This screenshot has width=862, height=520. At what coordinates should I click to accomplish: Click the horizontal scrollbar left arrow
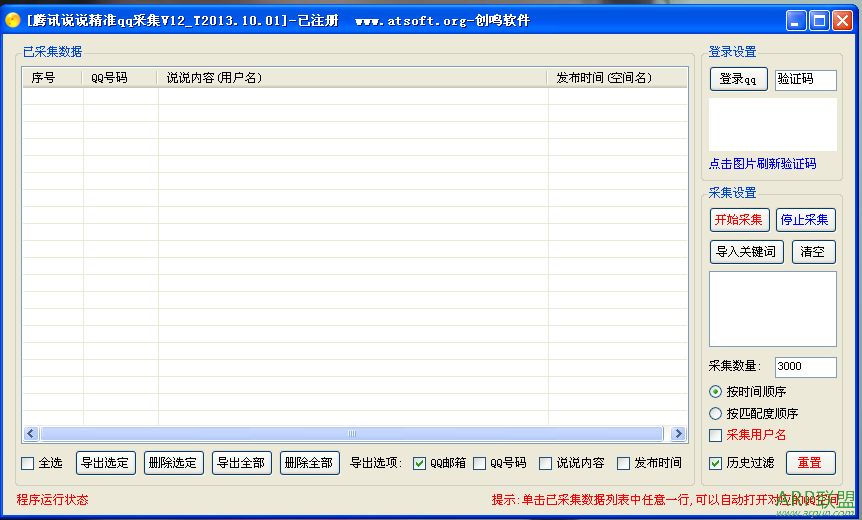[x=31, y=434]
